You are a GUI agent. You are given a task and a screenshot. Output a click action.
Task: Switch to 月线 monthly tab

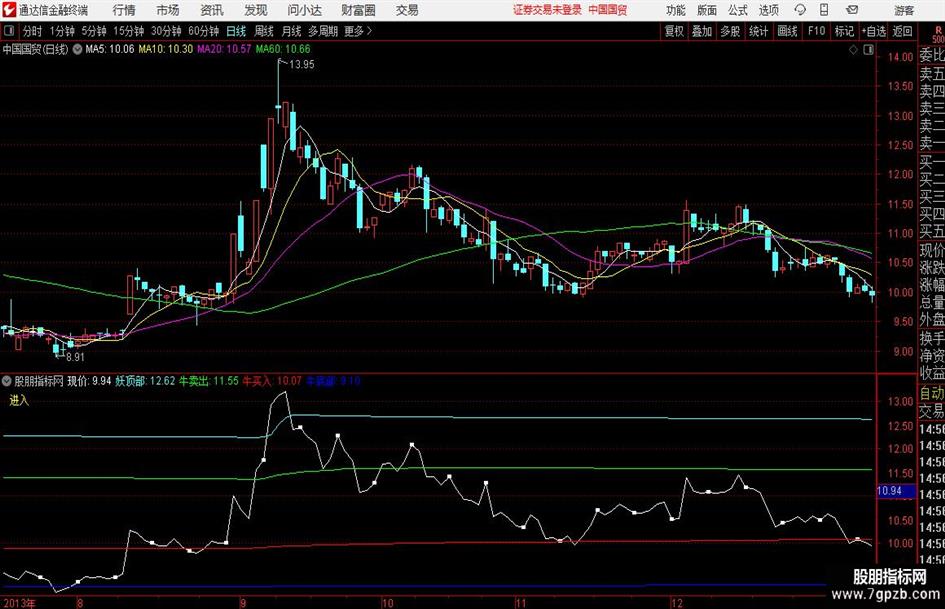[291, 31]
